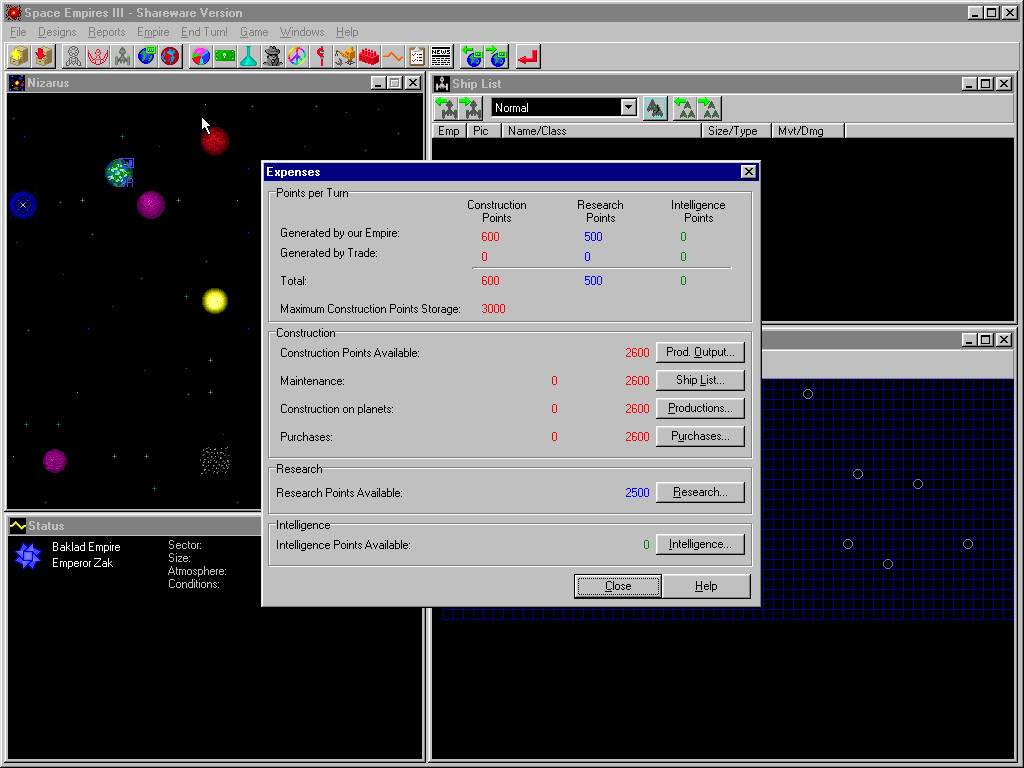Click the clipboard checklist toolbar icon

417,56
